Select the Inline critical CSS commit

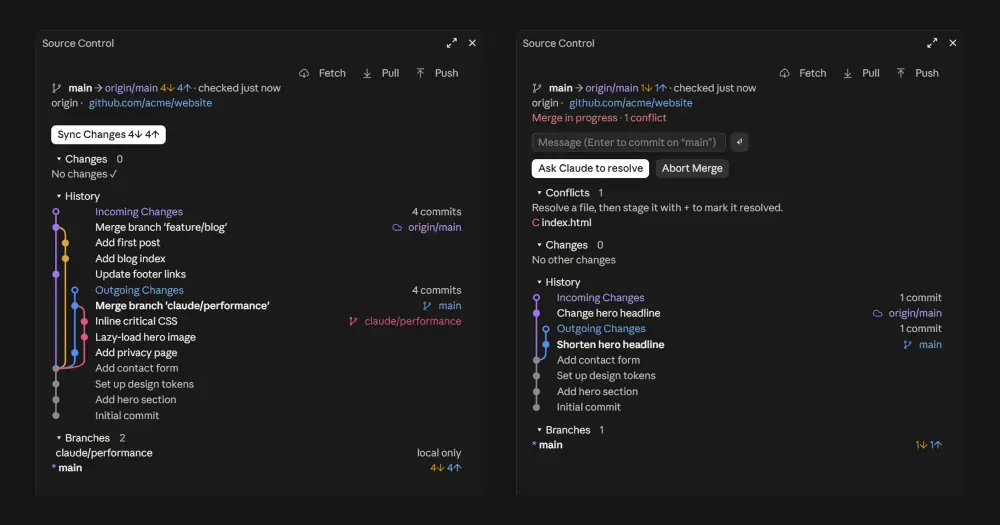(x=136, y=321)
